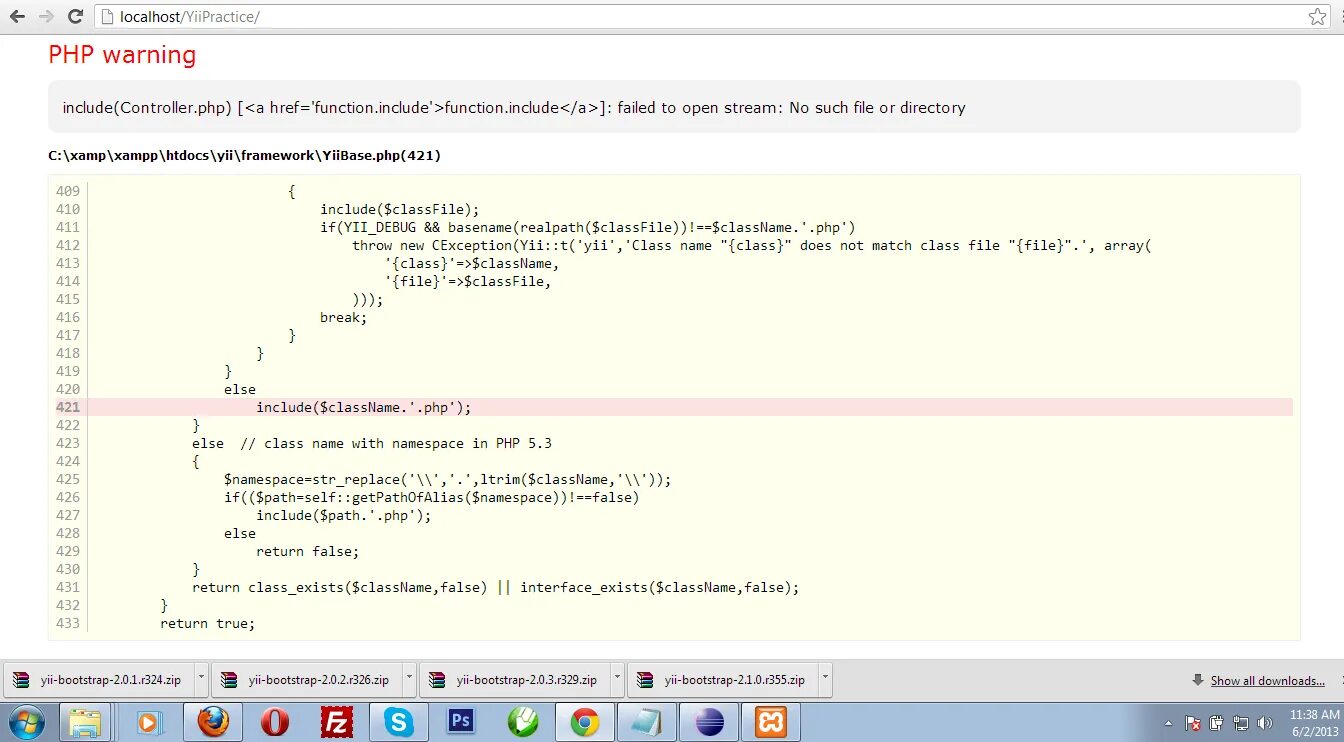Viewport: 1344px width, 742px height.
Task: Open Google Chrome from the taskbar
Action: click(x=585, y=721)
